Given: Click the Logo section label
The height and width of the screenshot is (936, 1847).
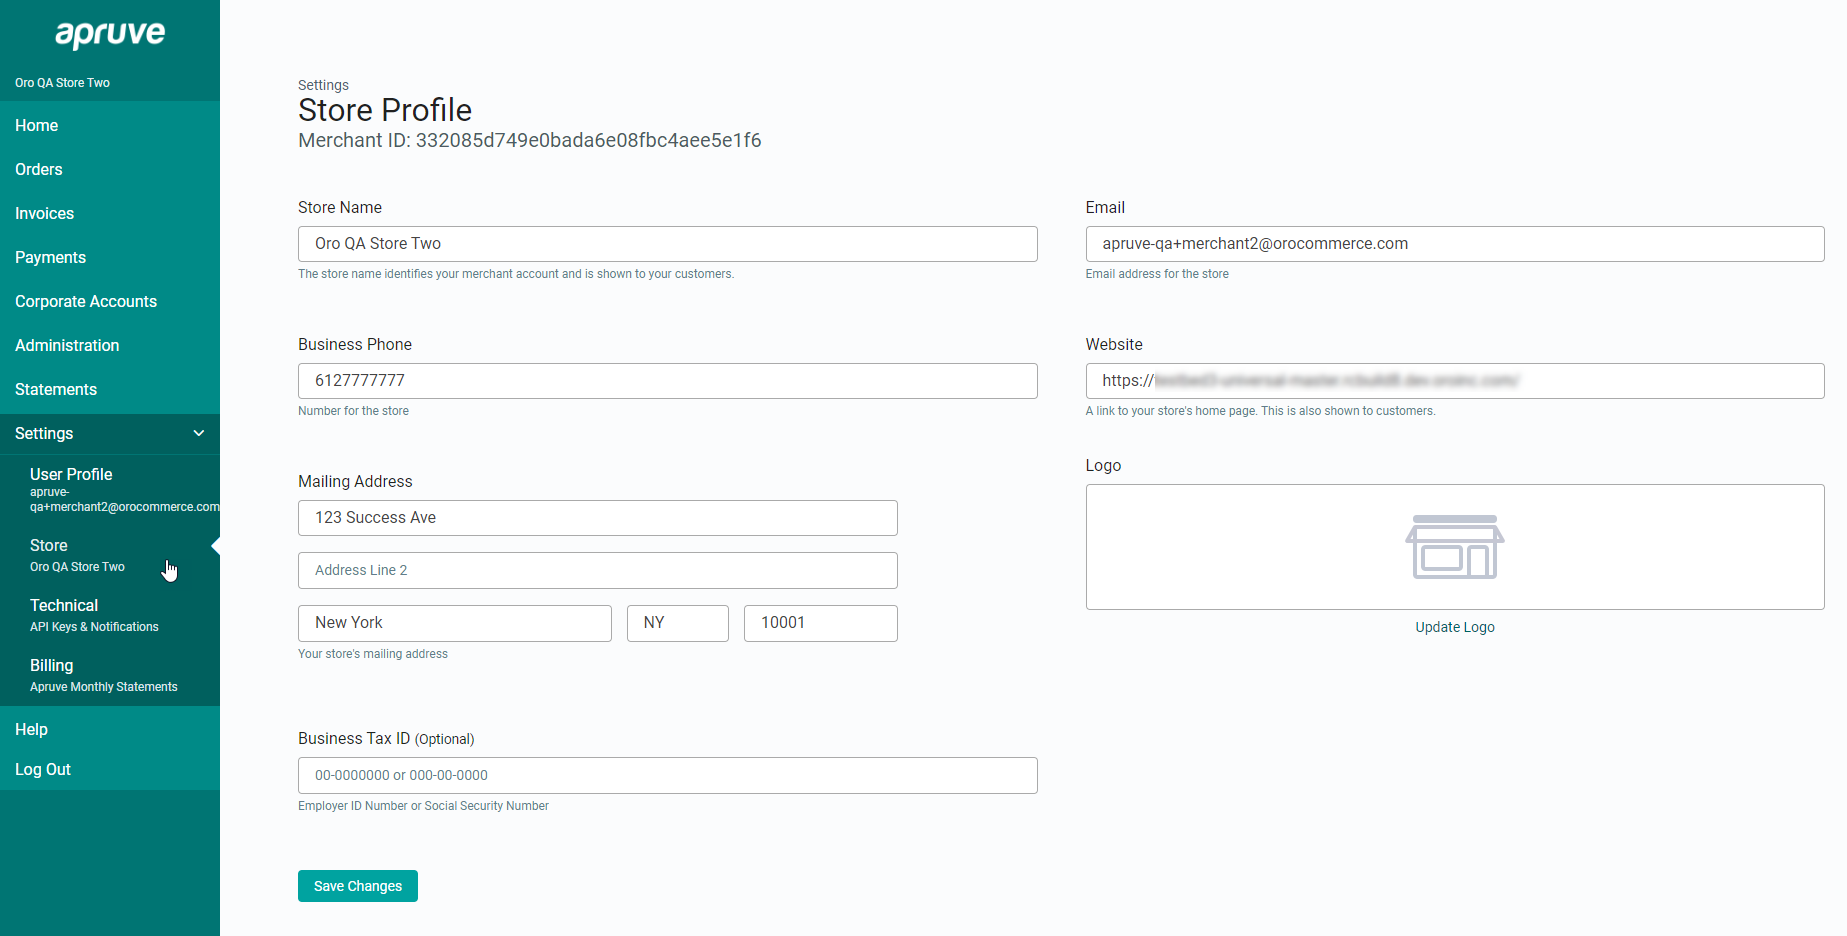Looking at the screenshot, I should [x=1103, y=465].
